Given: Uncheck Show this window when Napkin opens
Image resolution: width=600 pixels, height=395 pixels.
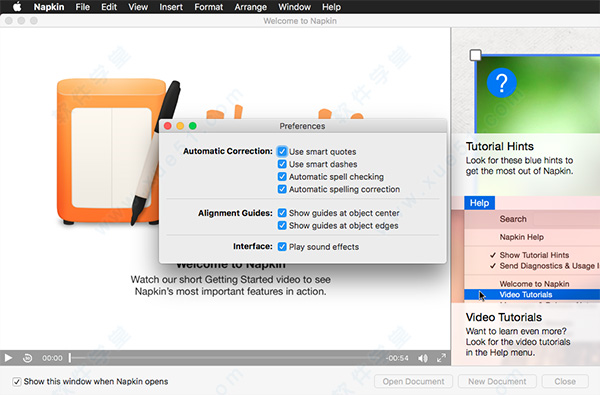Looking at the screenshot, I should pos(16,382).
